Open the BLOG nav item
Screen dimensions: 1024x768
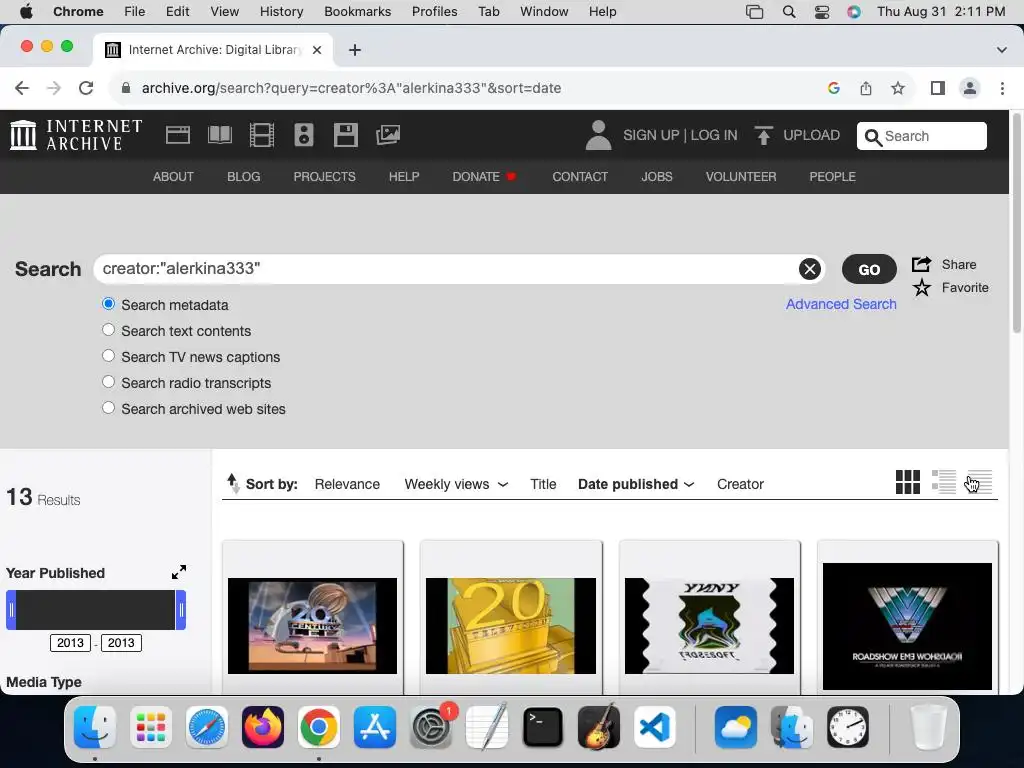(x=244, y=176)
